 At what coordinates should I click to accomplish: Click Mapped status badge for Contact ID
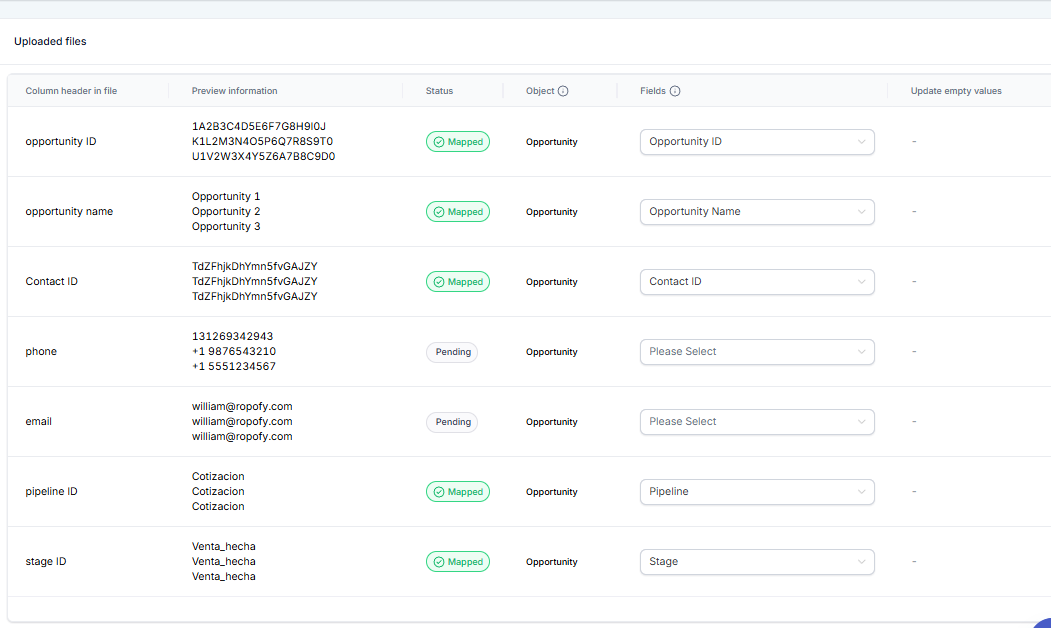coord(458,282)
